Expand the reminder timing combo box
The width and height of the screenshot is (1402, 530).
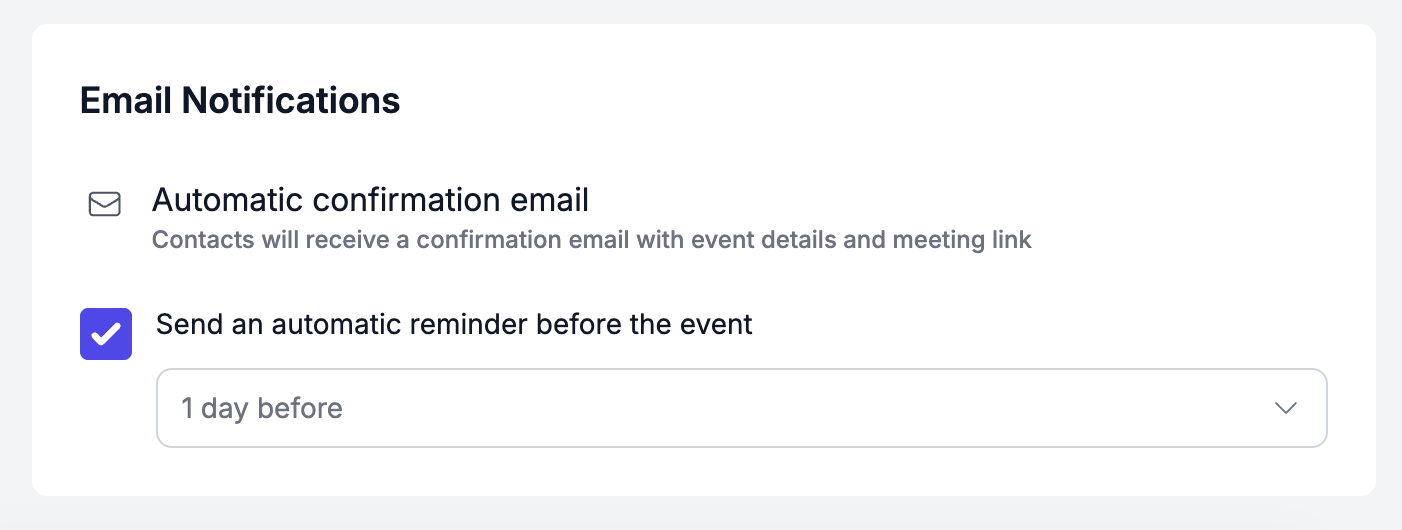coord(742,408)
